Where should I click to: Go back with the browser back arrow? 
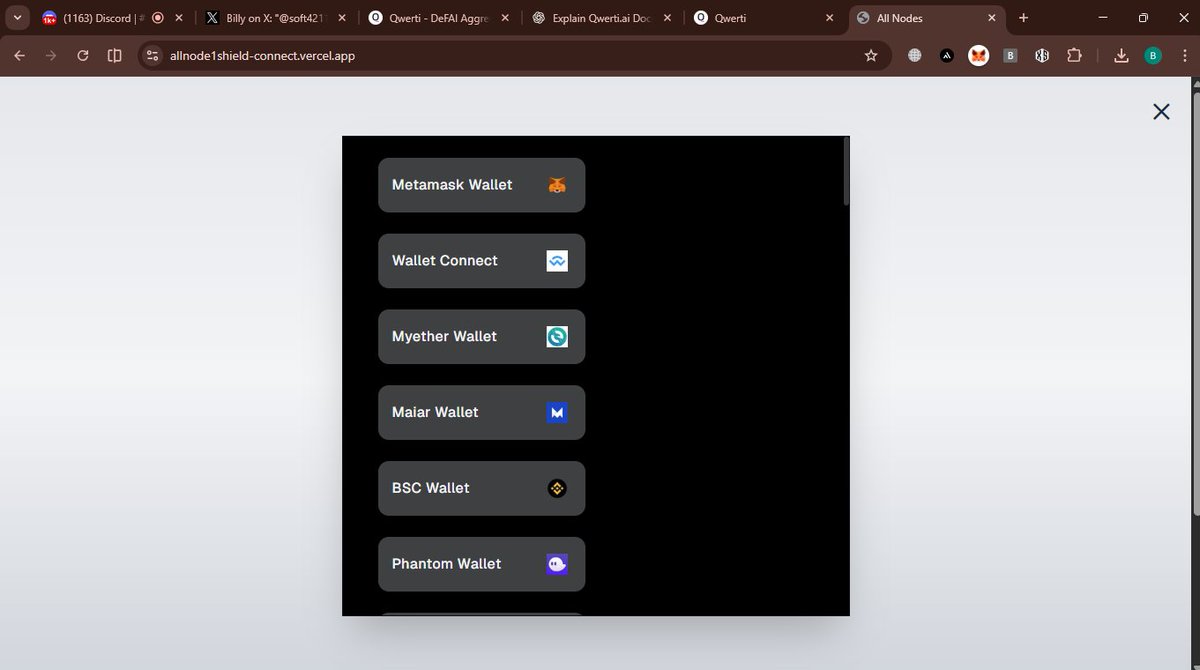[x=19, y=56]
